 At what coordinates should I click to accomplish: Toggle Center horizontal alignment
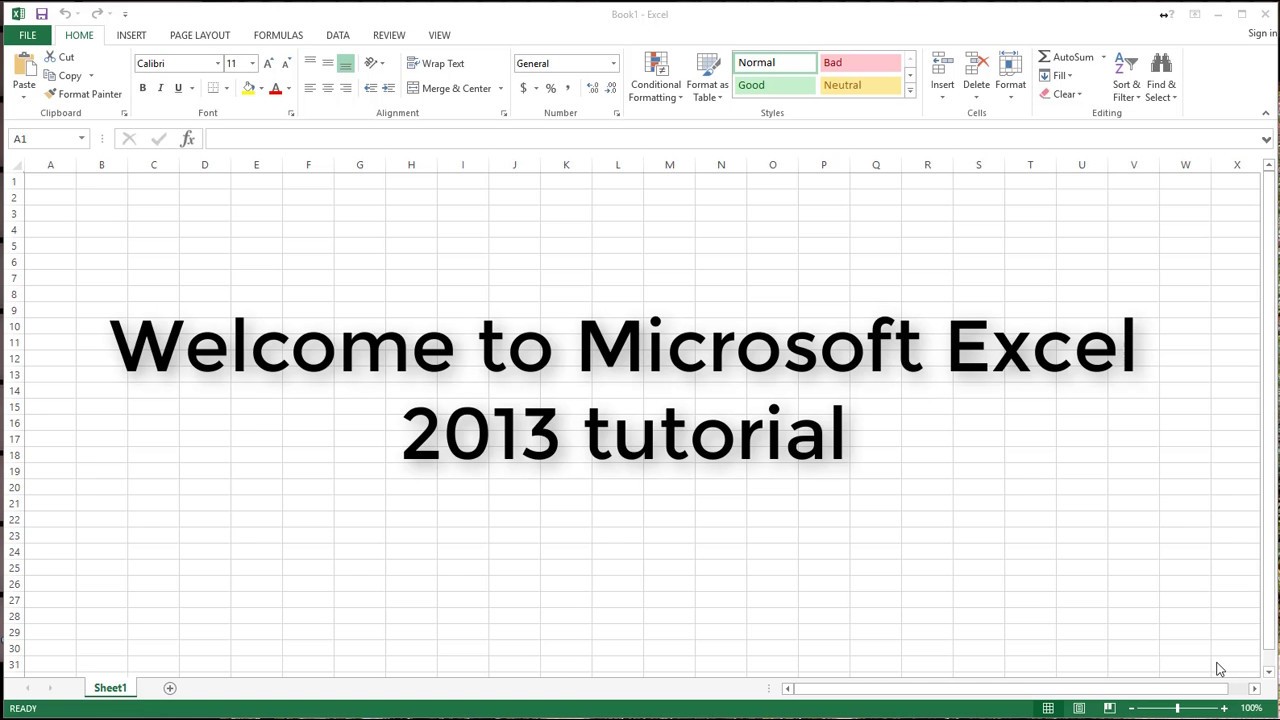[328, 88]
